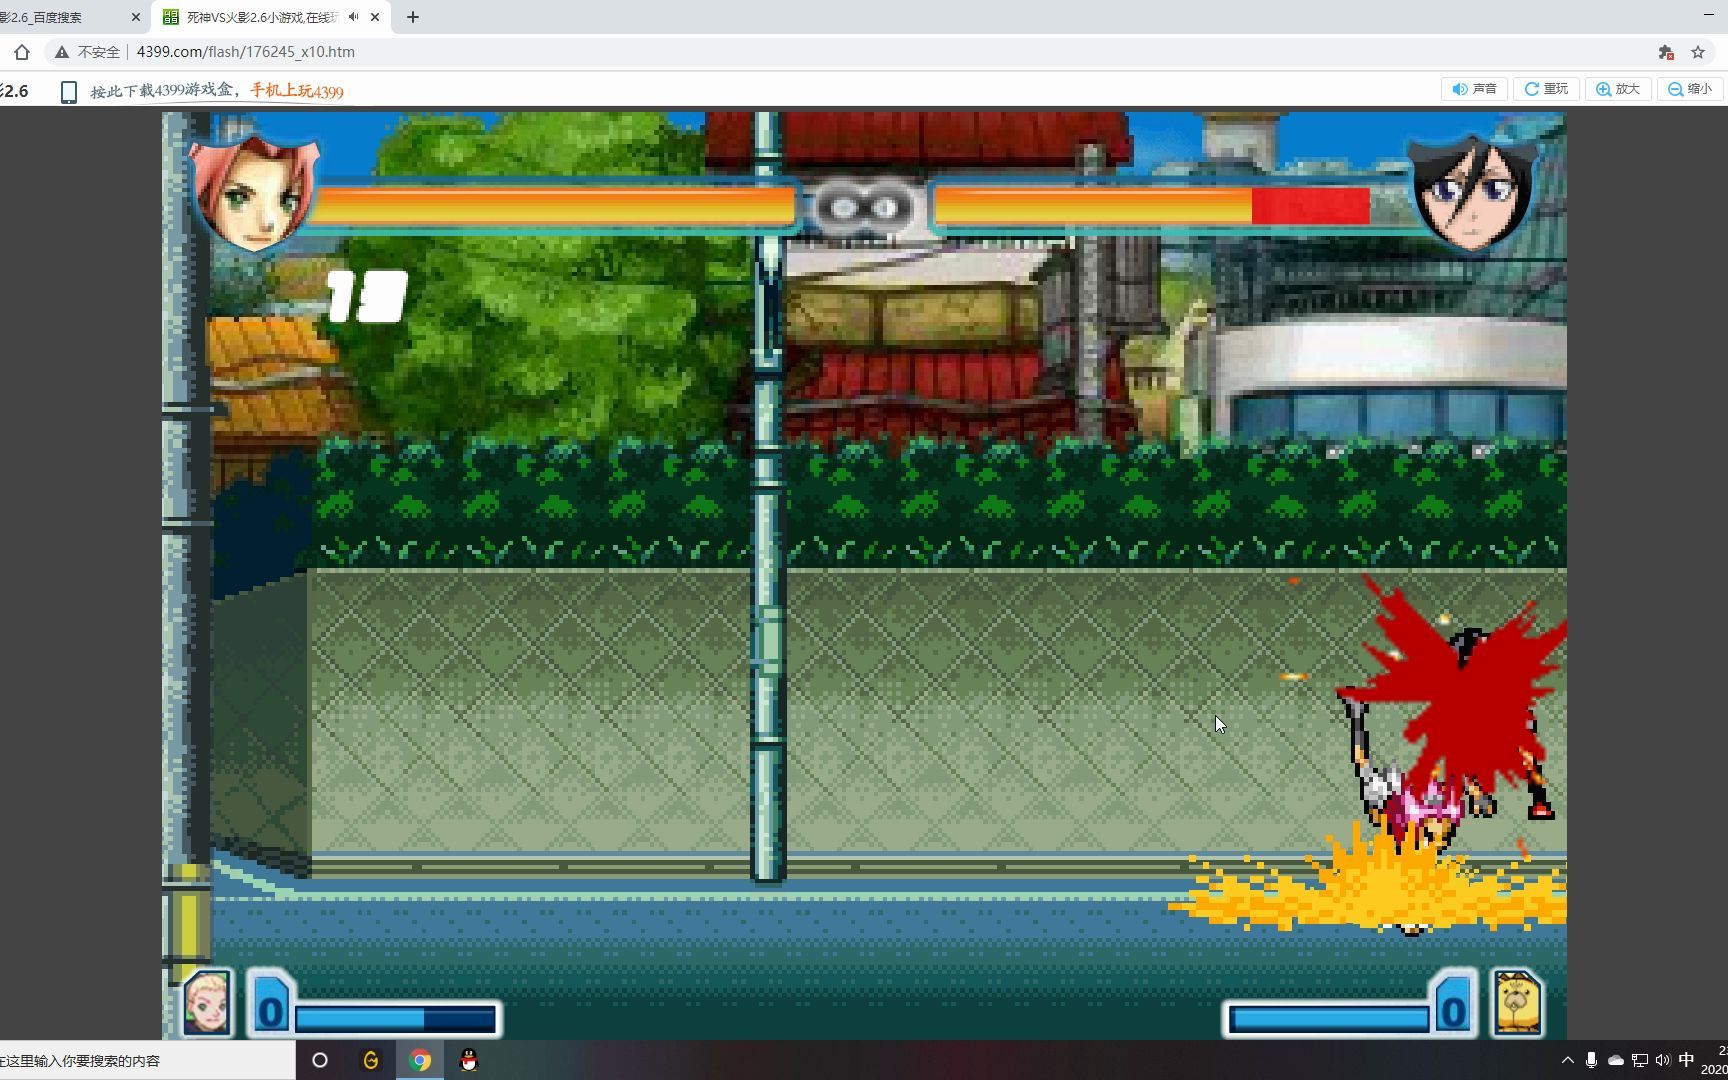
Task: Open 手机上玩4399 link
Action: (297, 91)
